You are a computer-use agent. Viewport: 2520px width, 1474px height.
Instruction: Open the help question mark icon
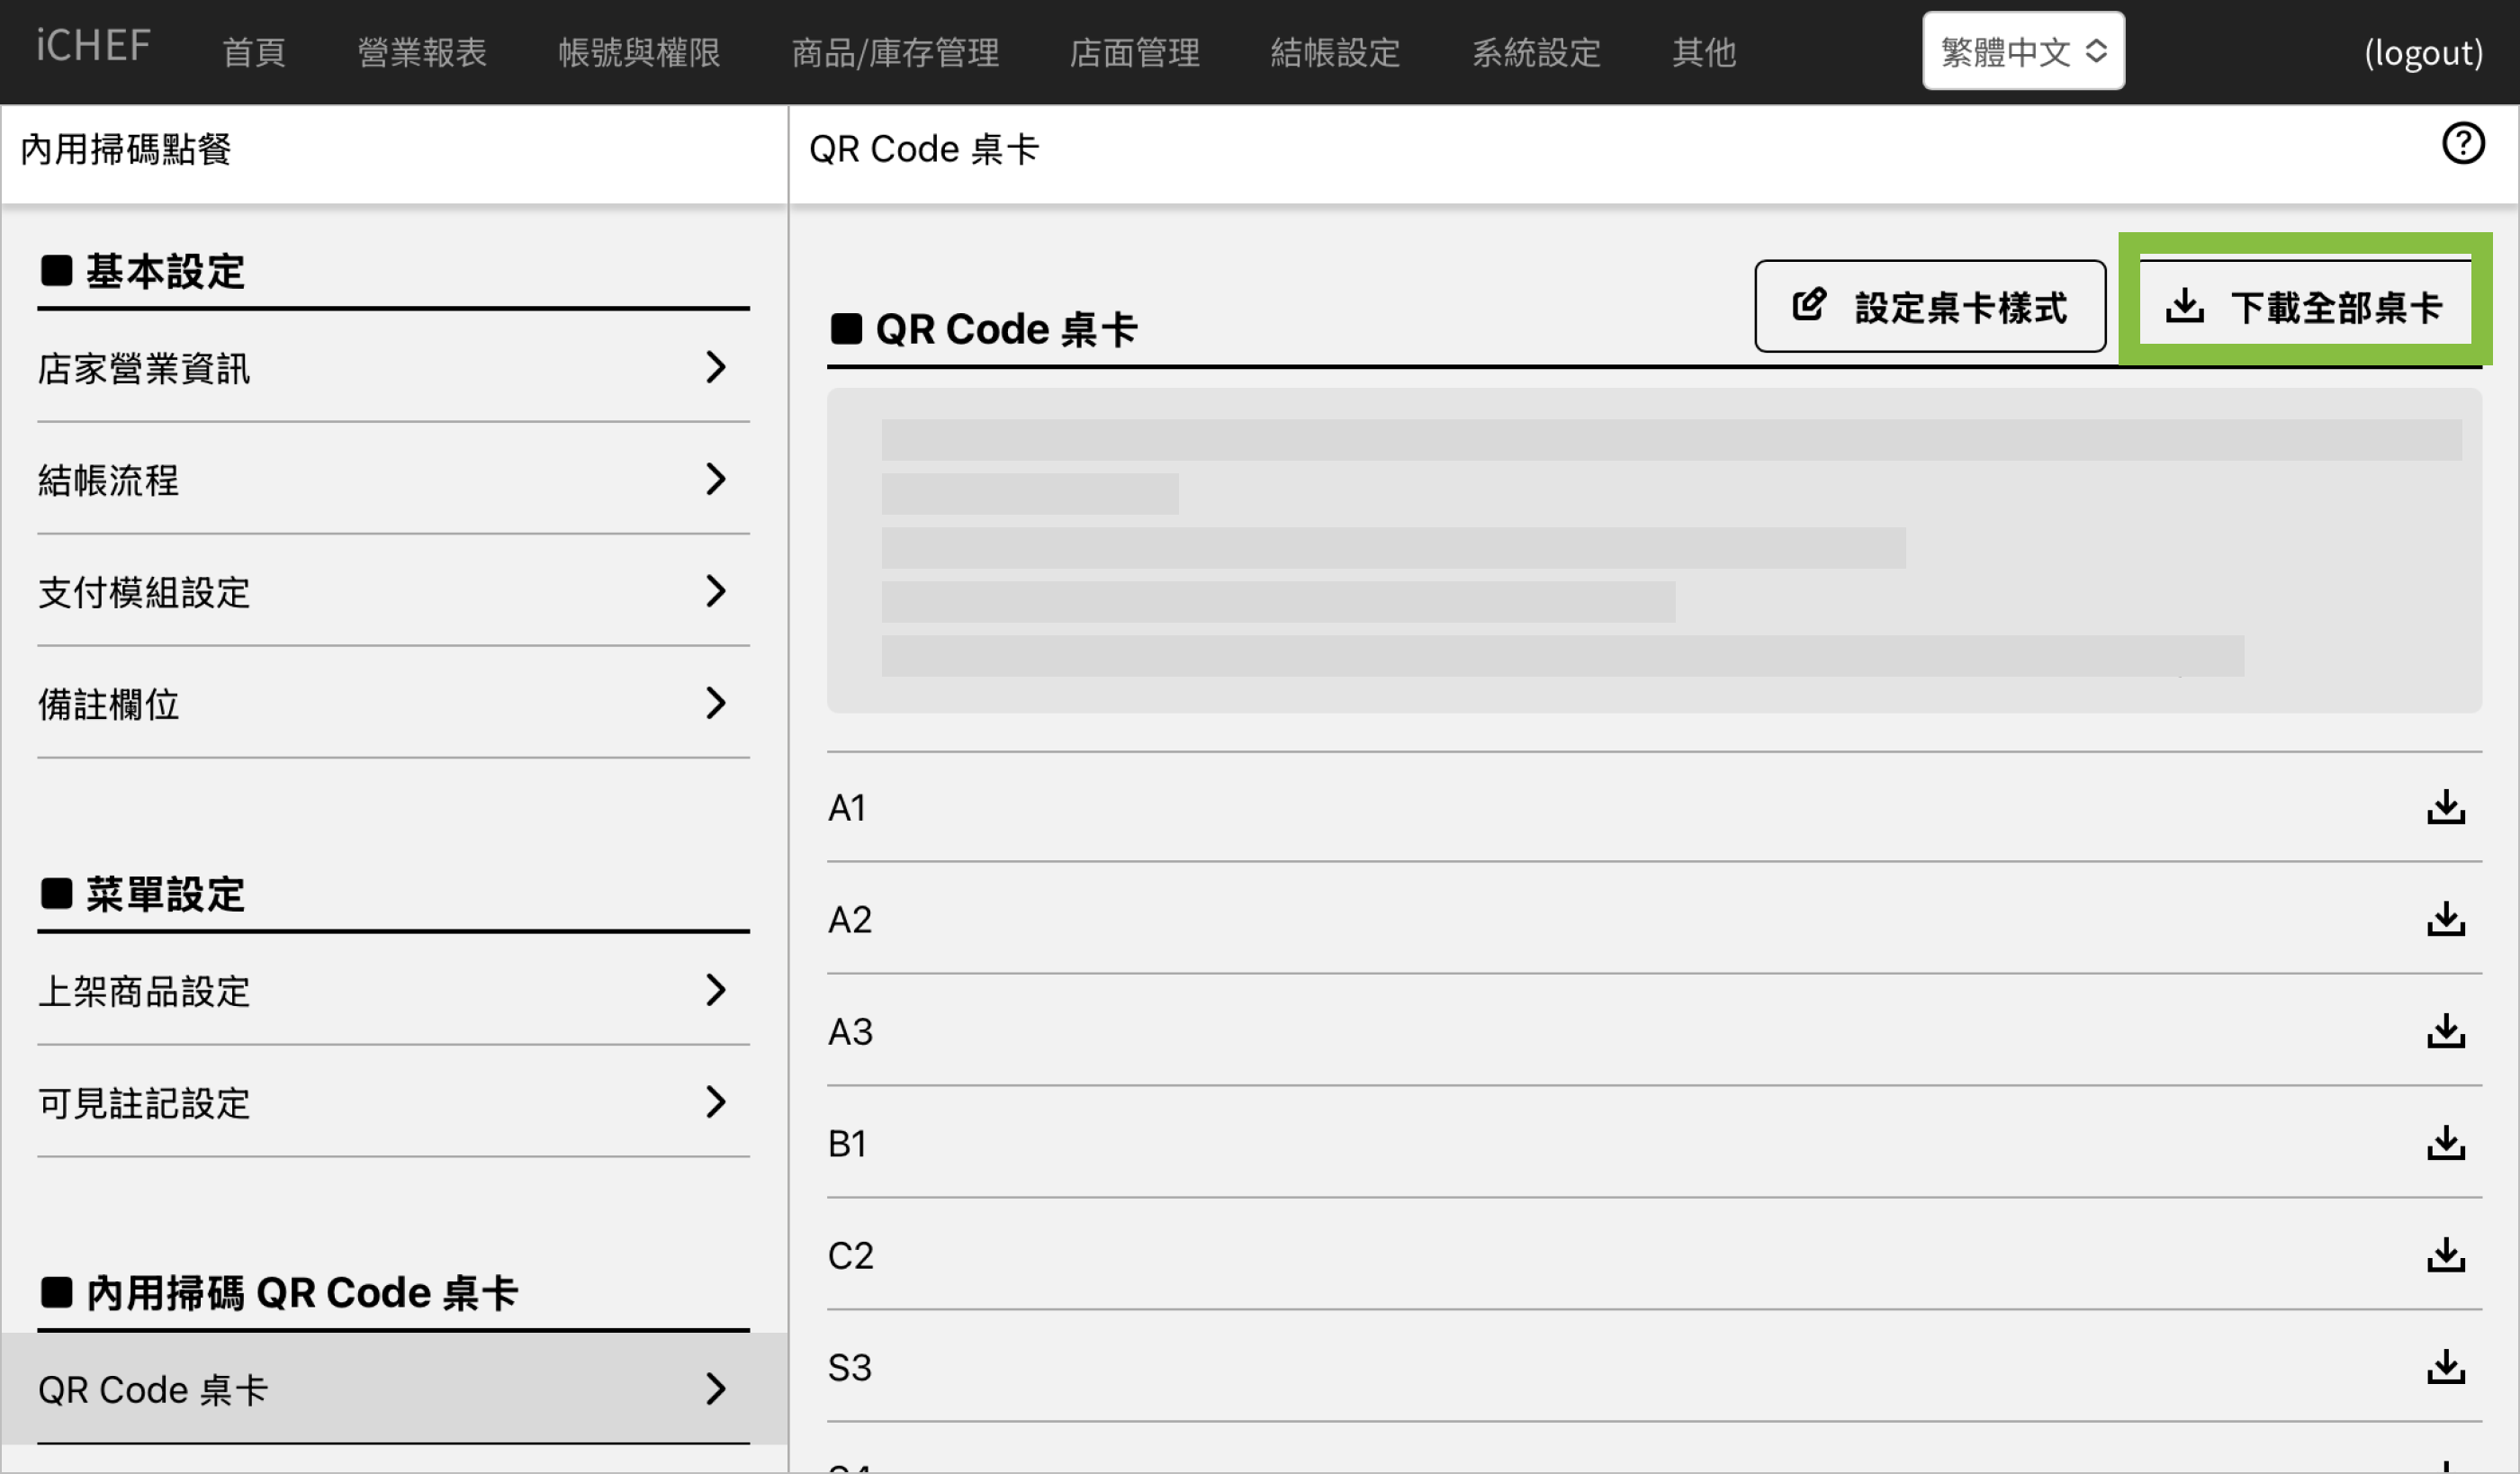[2462, 144]
